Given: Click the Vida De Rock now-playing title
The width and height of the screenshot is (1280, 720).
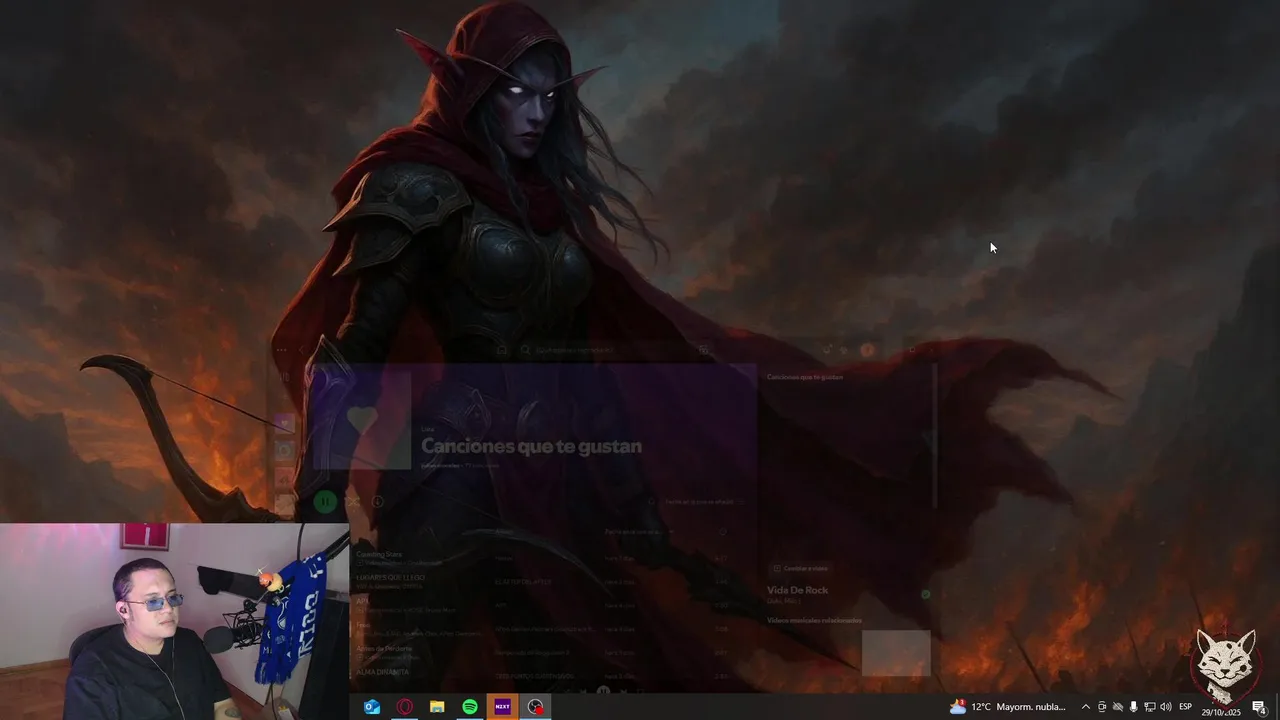Looking at the screenshot, I should 797,590.
